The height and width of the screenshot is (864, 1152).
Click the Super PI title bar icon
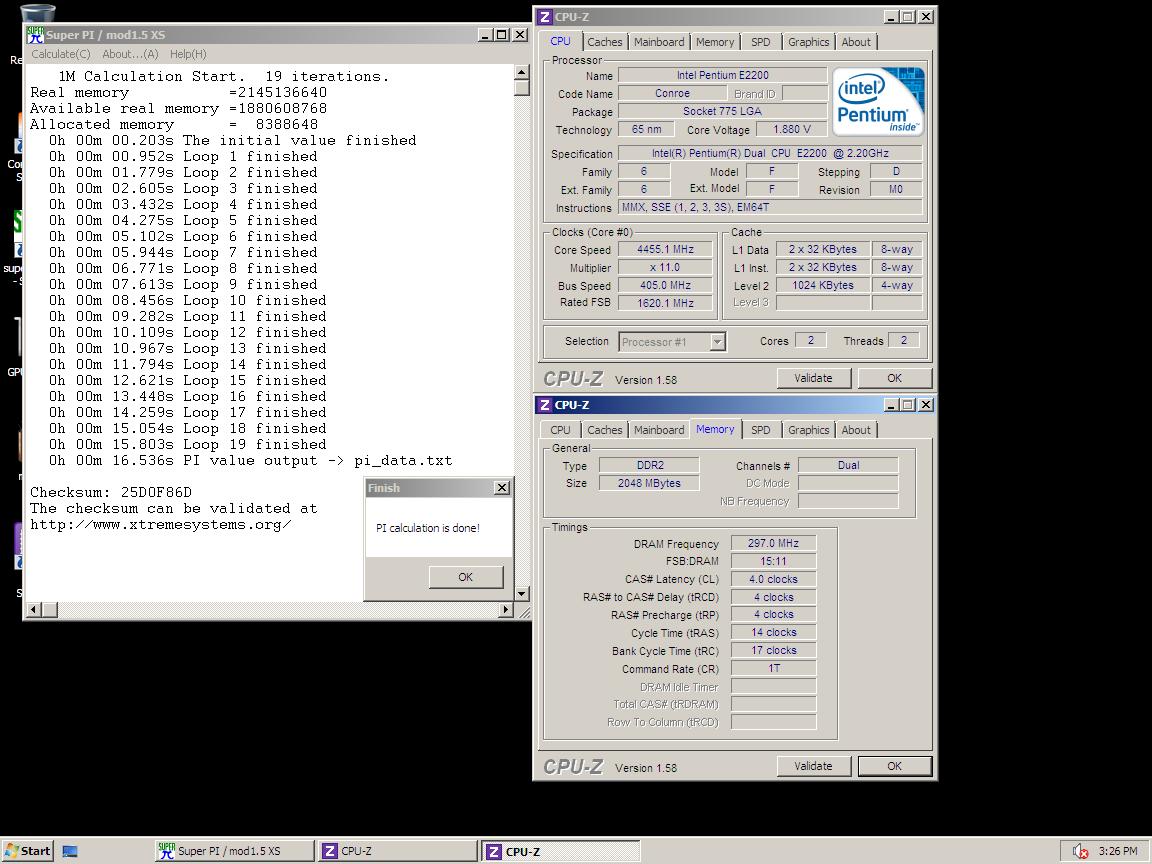tap(35, 35)
